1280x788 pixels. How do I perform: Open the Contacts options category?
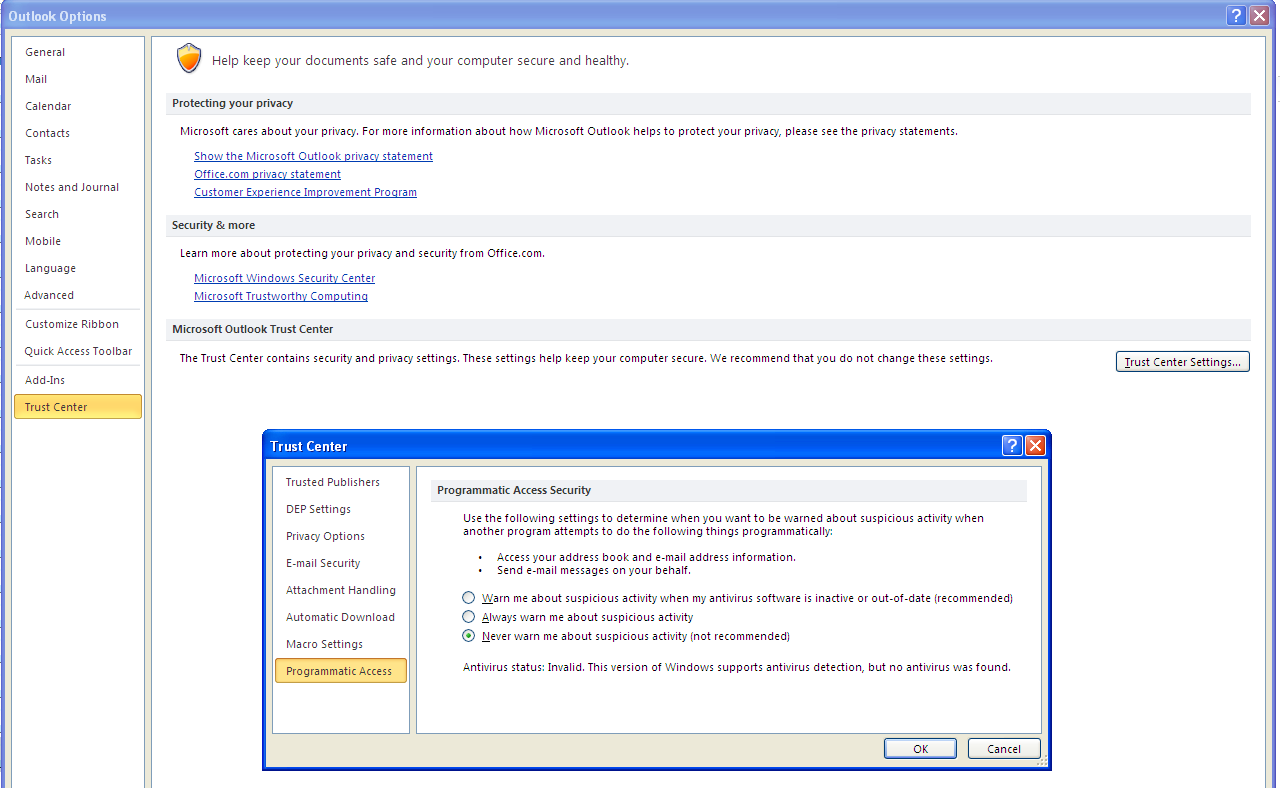(x=77, y=133)
